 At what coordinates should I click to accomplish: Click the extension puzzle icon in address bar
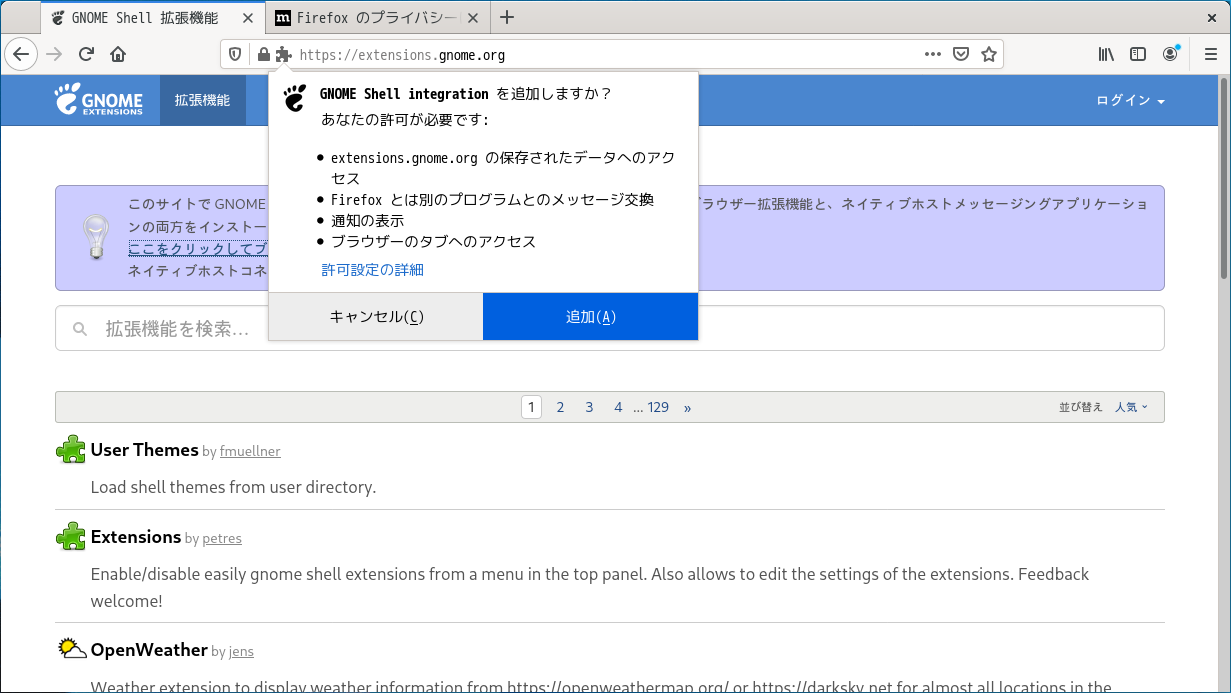[283, 55]
